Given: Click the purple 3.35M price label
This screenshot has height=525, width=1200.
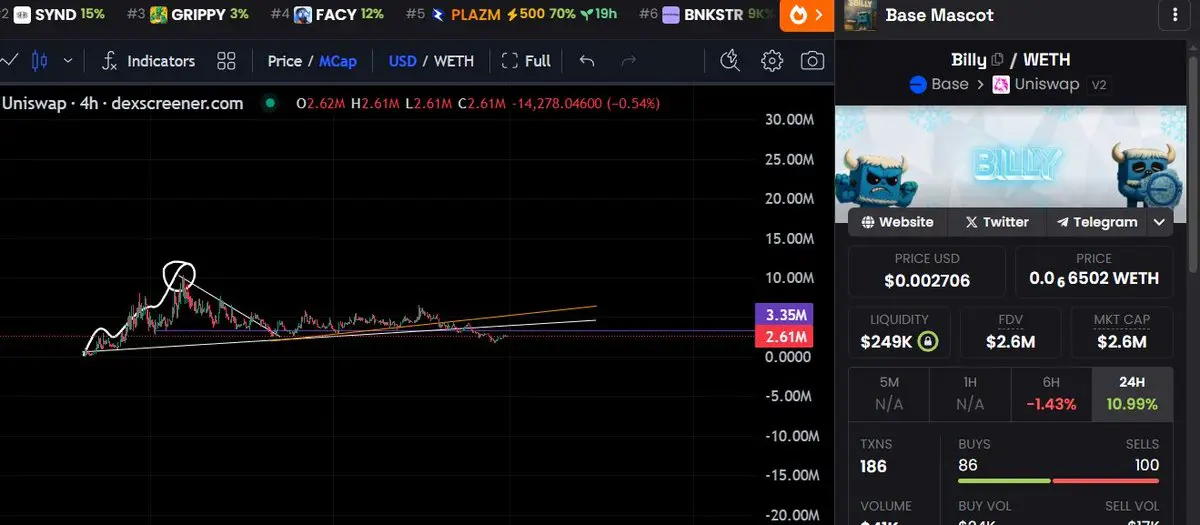Looking at the screenshot, I should pyautogui.click(x=785, y=315).
